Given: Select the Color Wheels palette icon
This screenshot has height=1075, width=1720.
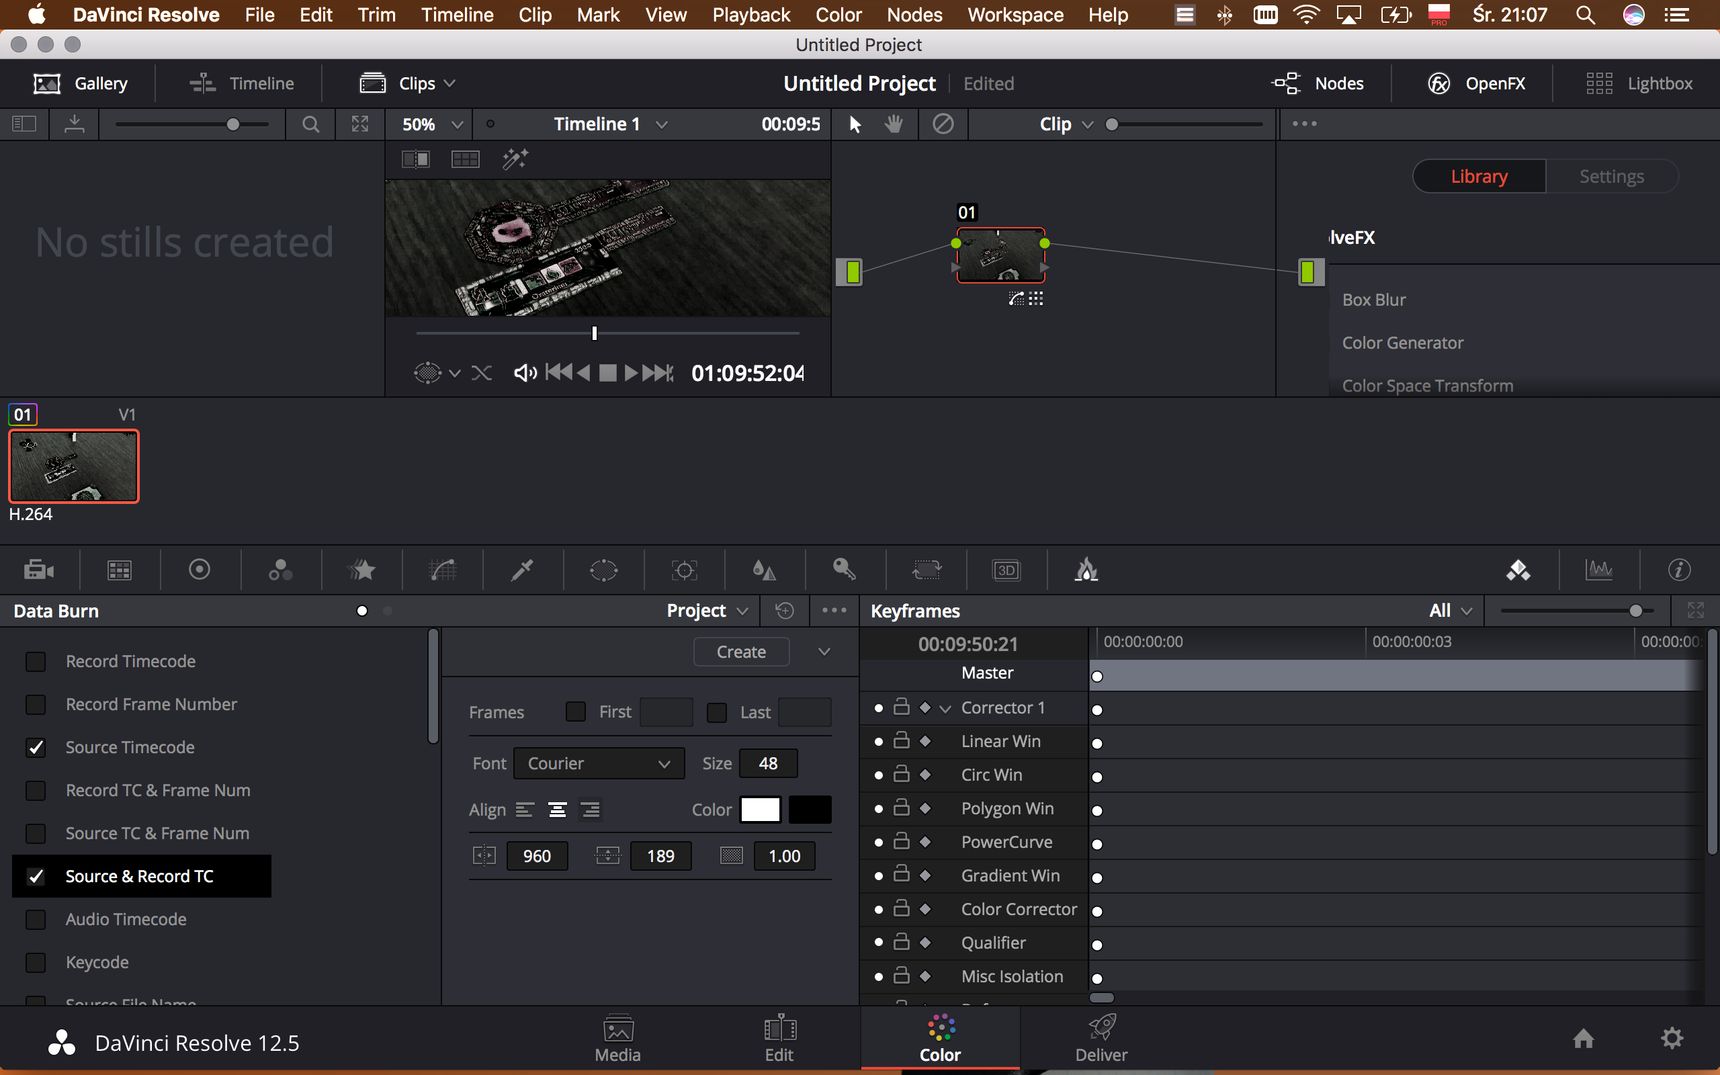Looking at the screenshot, I should [x=200, y=570].
